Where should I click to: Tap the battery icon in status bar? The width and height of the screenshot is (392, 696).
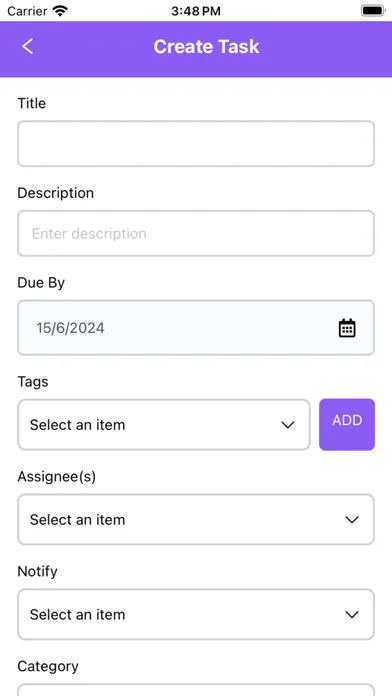[373, 10]
